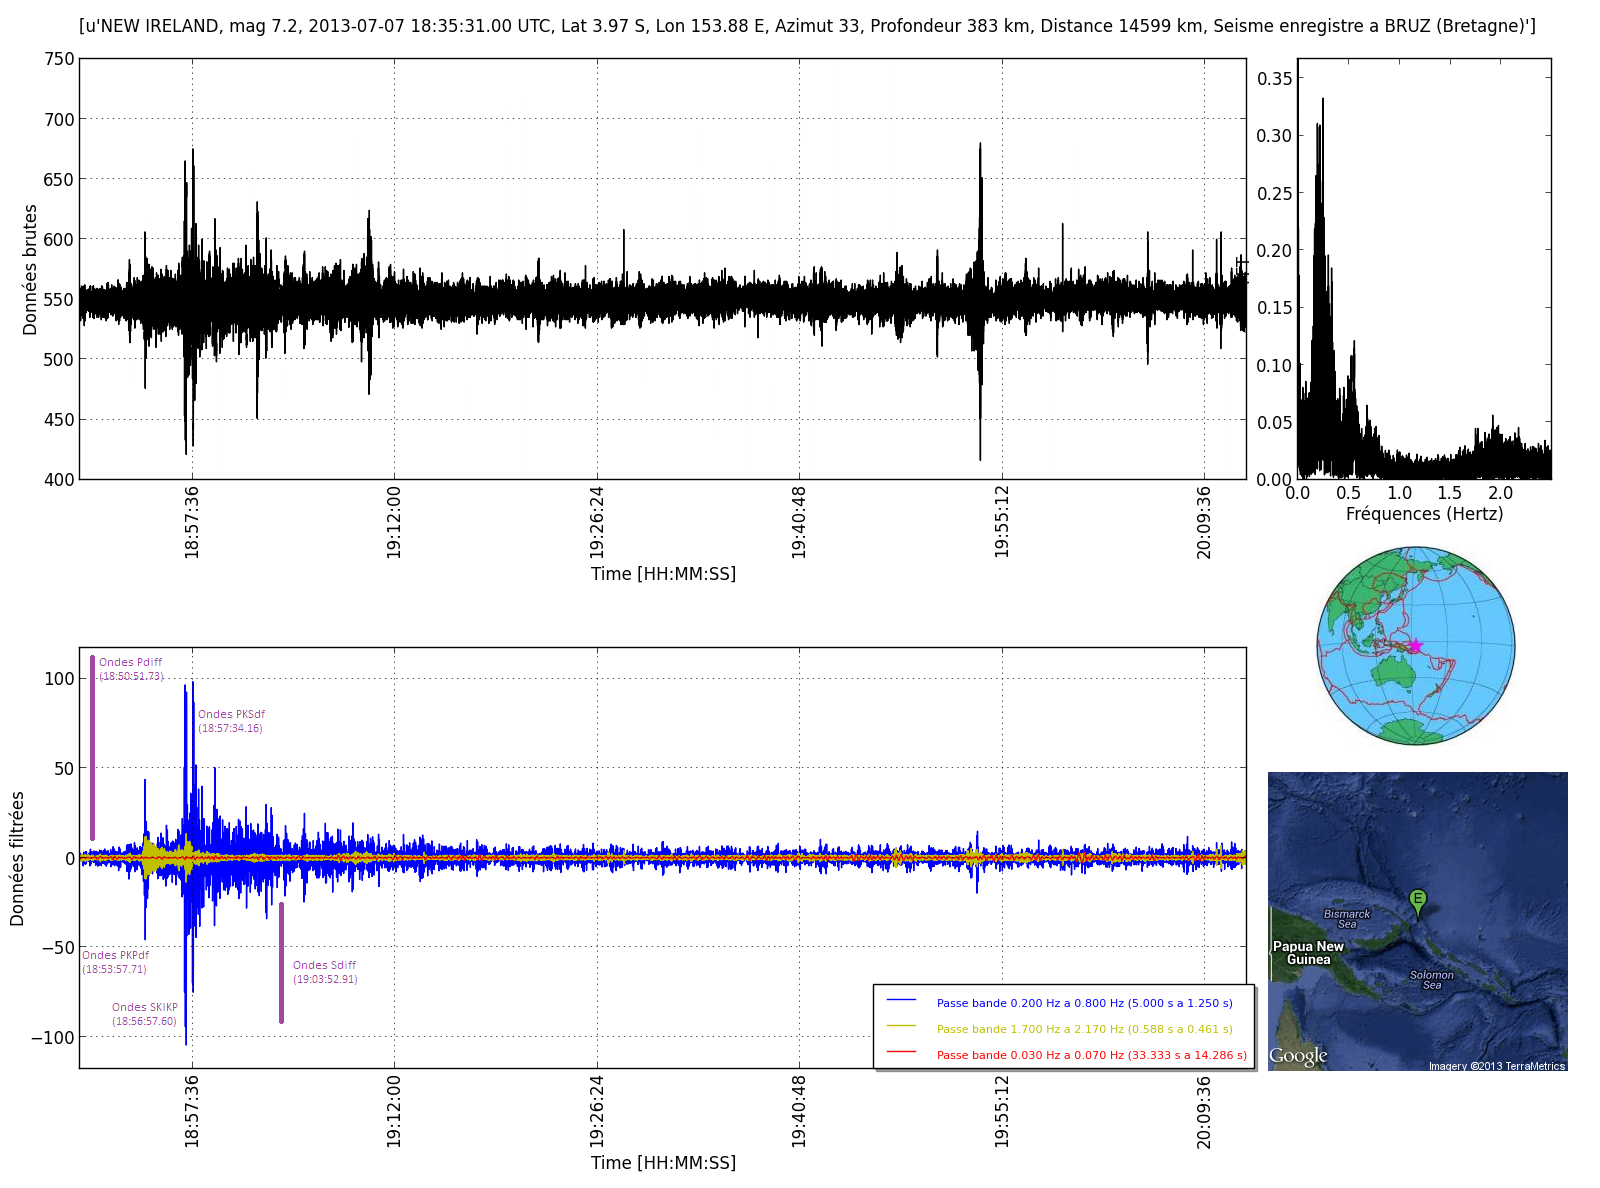Click the magenta star on the globe
The height and width of the screenshot is (1188, 1600).
[x=1415, y=646]
